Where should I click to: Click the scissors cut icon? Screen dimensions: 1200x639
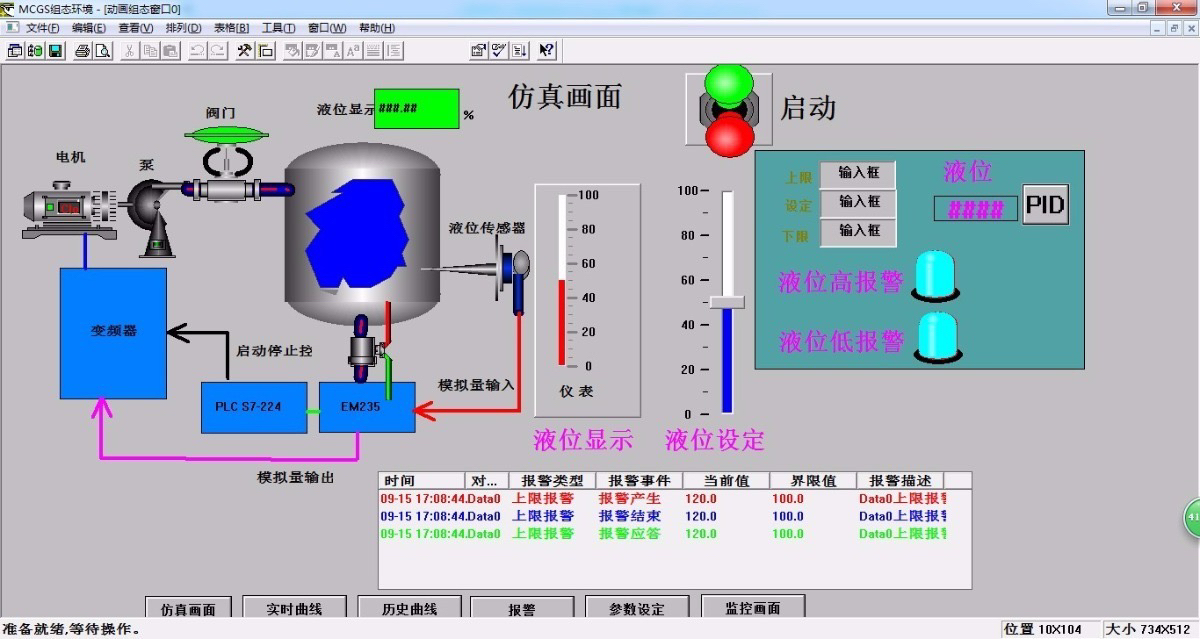(x=129, y=50)
